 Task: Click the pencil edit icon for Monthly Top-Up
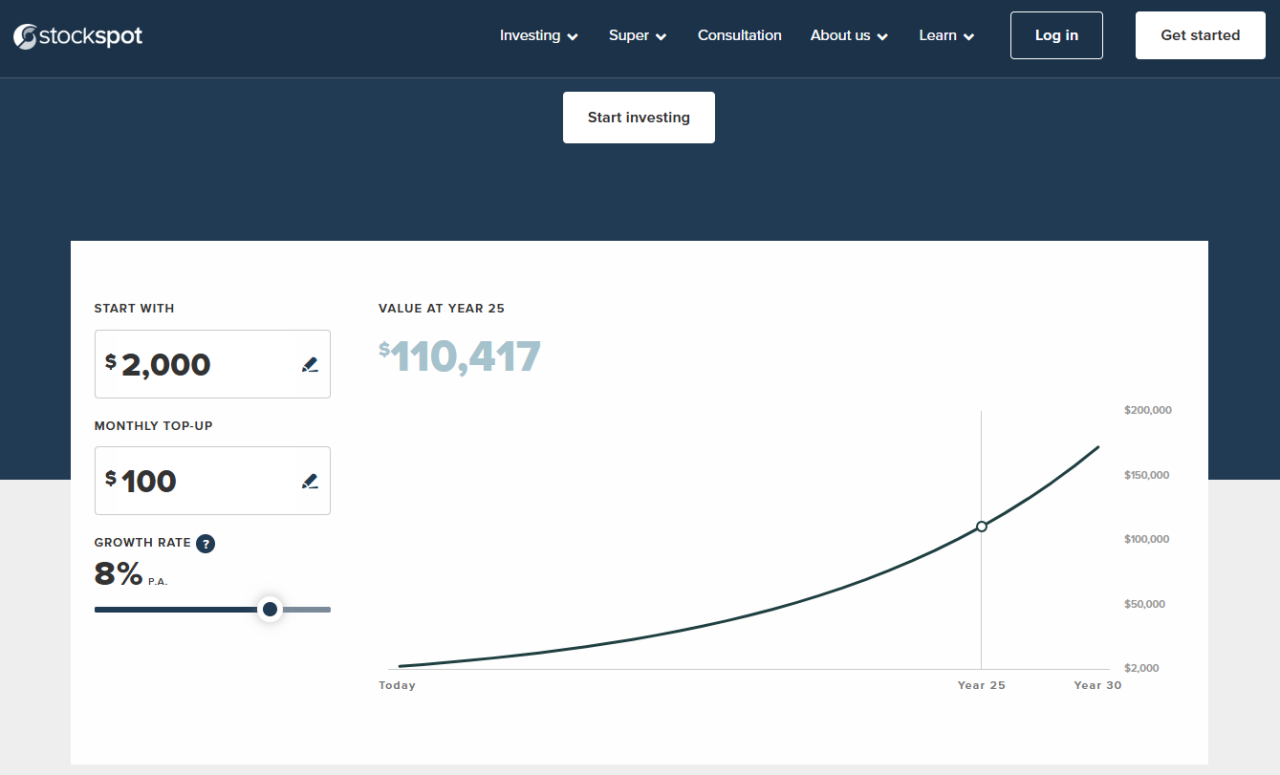310,481
